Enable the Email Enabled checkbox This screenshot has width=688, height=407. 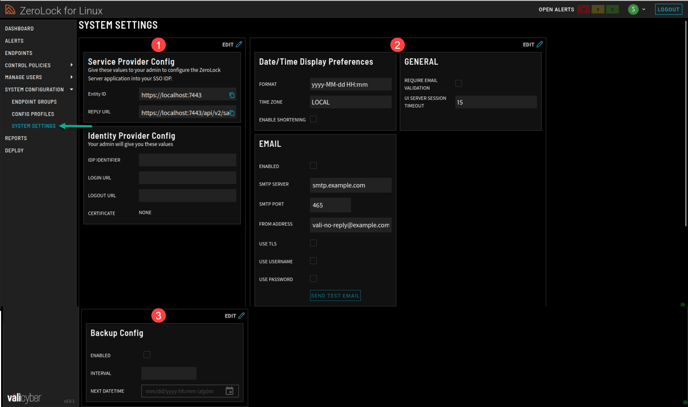coord(313,165)
